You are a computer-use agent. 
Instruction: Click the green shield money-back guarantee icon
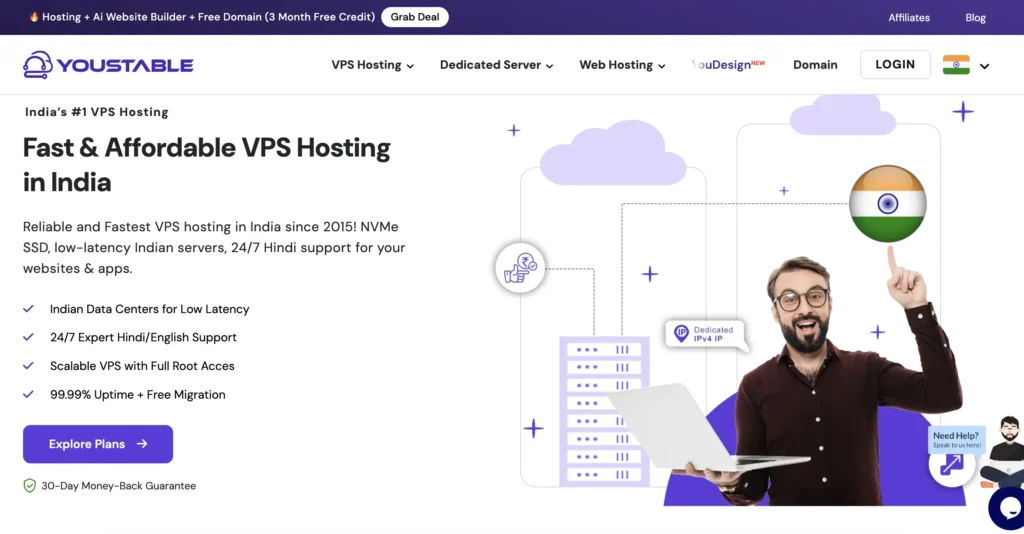29,486
